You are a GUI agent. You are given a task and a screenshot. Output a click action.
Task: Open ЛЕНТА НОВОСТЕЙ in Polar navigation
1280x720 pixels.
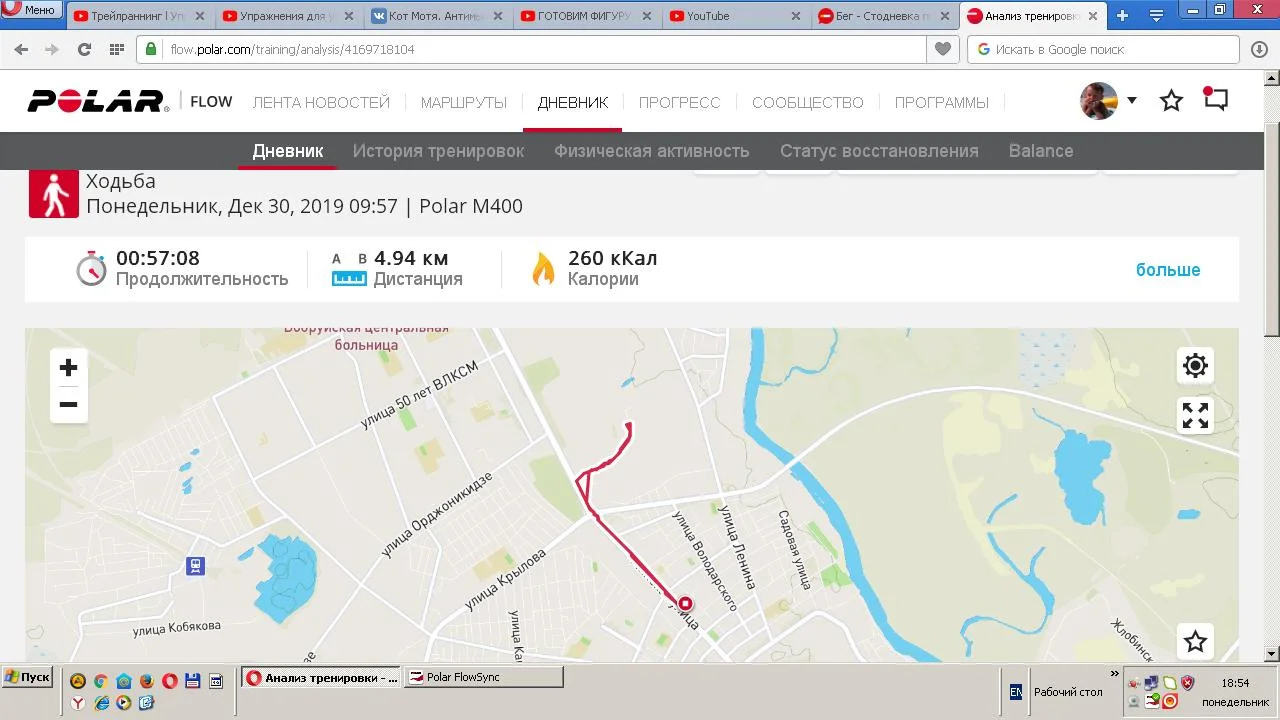[x=321, y=102]
